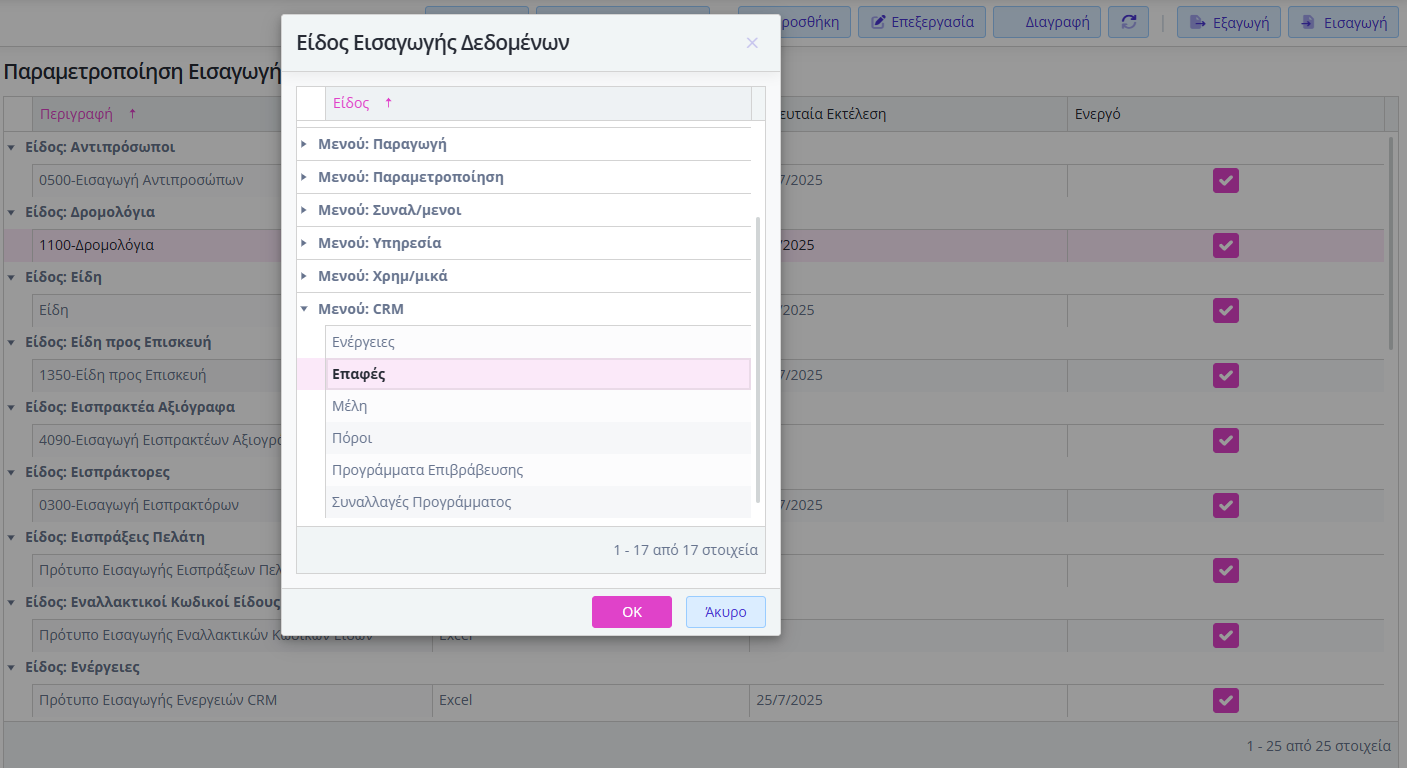This screenshot has height=768, width=1407.
Task: Close the Είδος Εισαγωγής Δεδομένων dialog
Action: 752,43
